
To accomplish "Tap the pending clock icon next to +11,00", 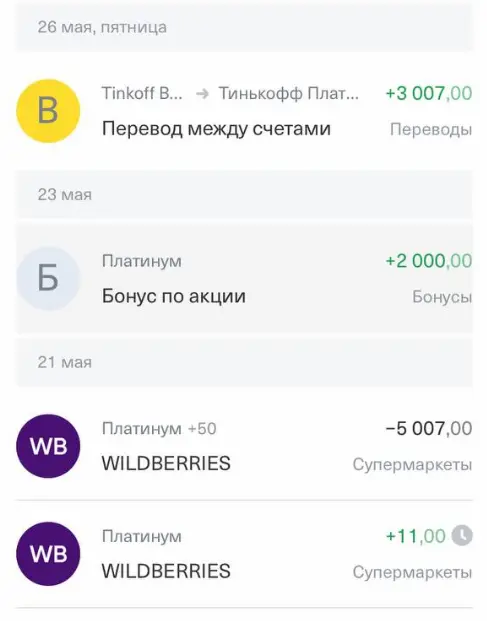I will [462, 535].
